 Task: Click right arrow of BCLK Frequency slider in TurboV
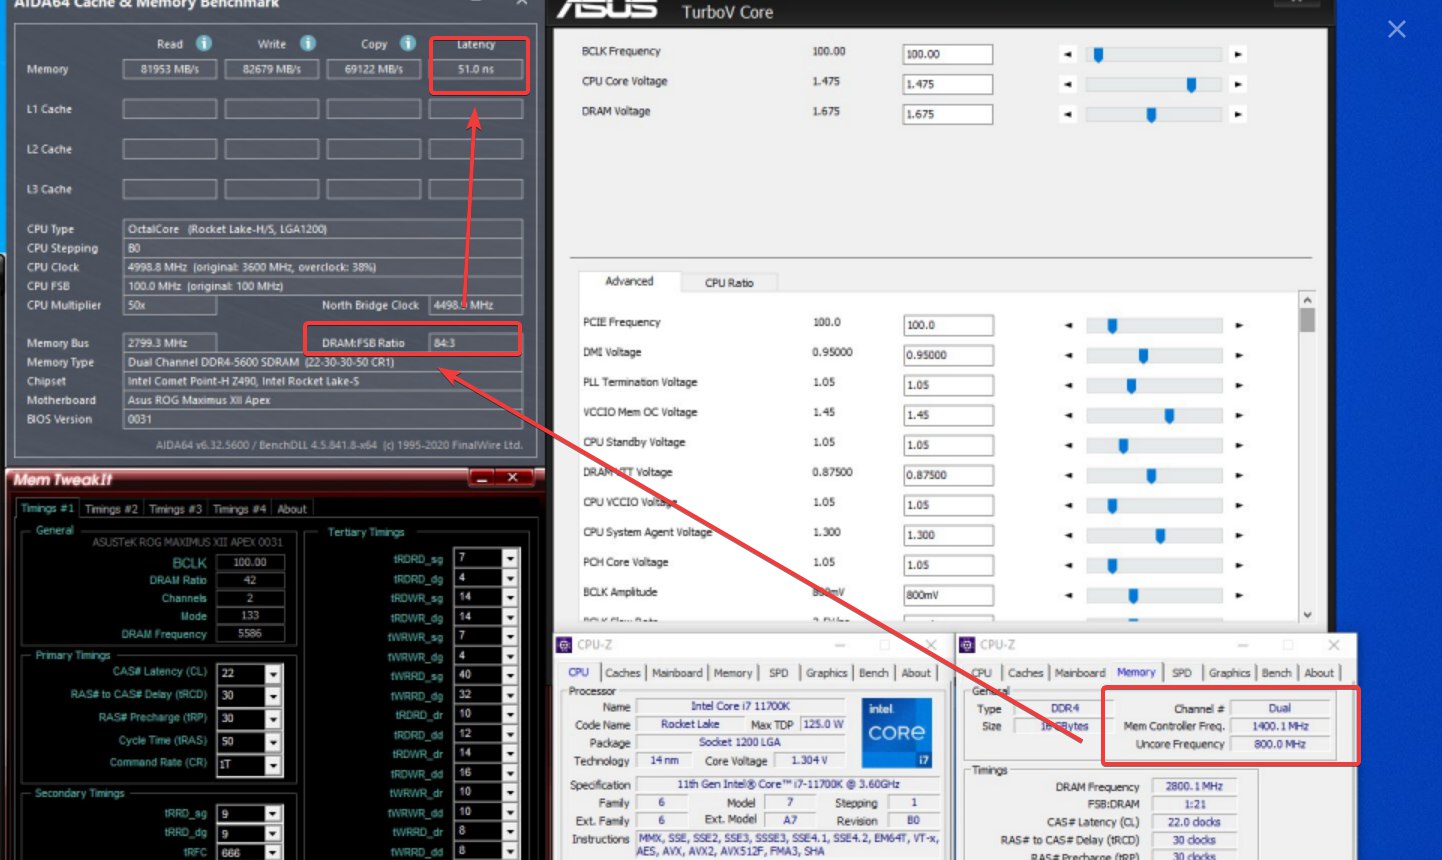coord(1238,55)
